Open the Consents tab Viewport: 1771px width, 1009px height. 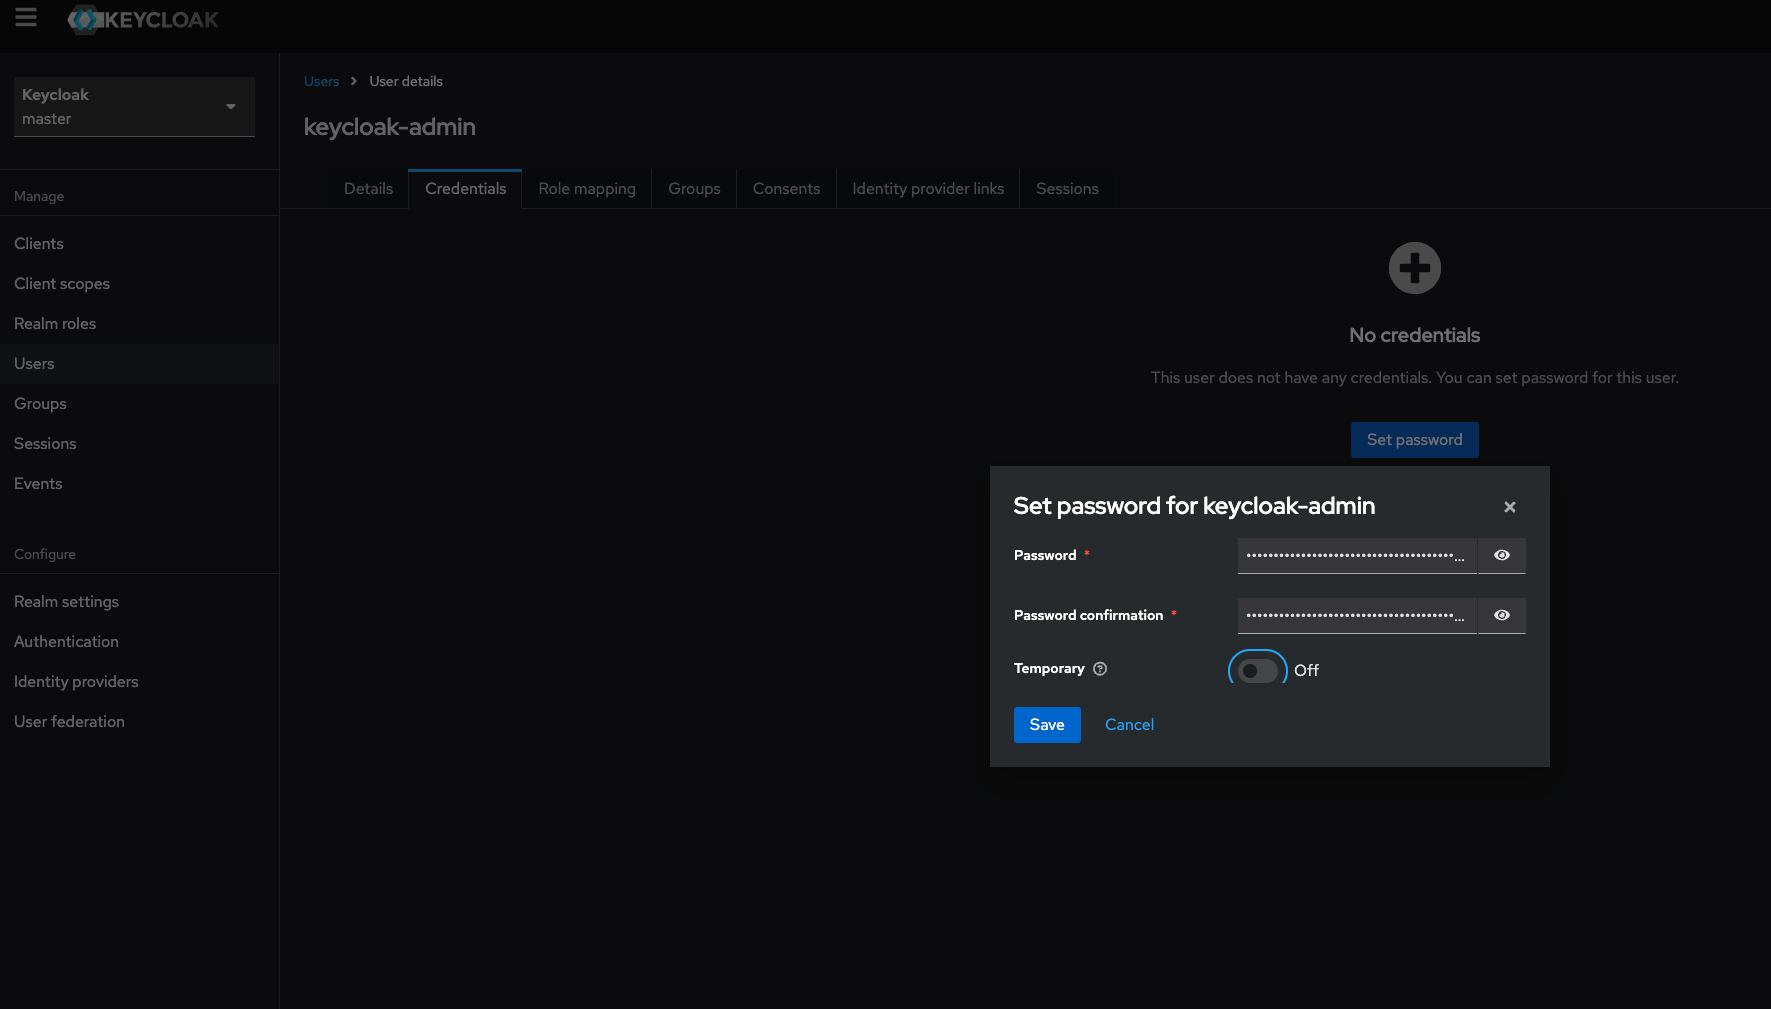tap(786, 189)
